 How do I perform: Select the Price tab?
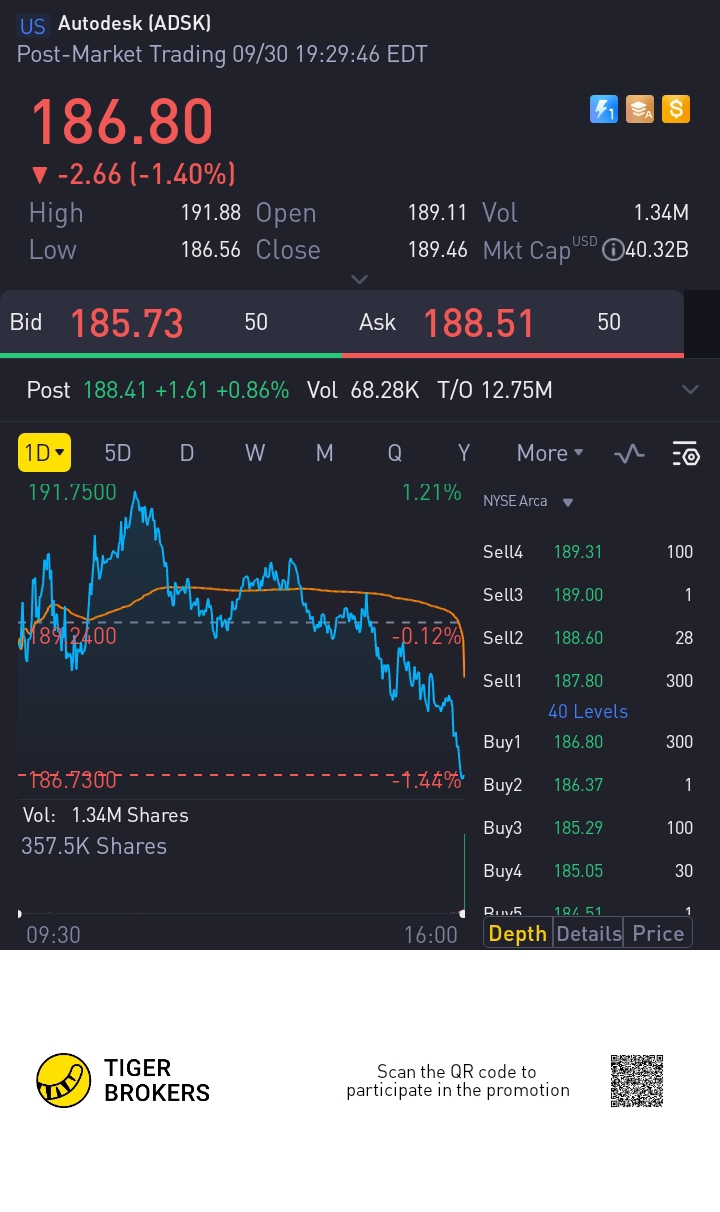[x=658, y=933]
